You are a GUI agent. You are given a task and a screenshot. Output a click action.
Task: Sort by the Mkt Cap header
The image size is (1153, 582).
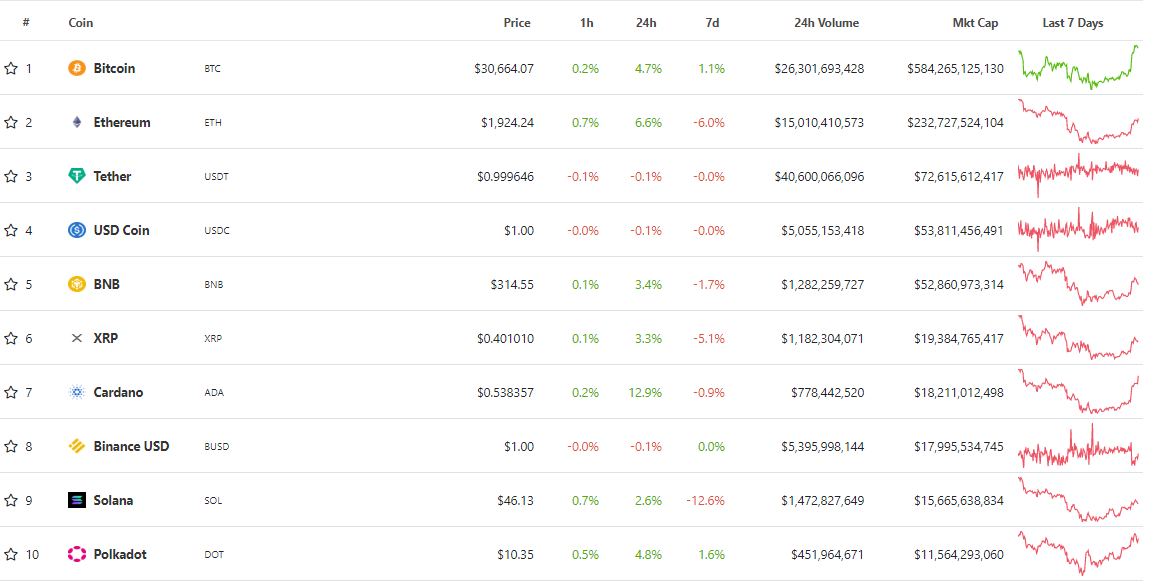(975, 23)
